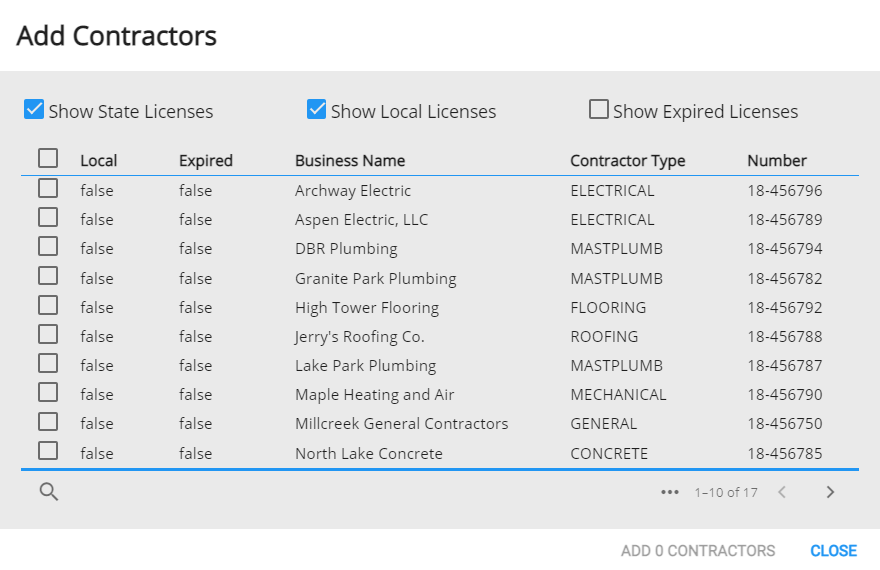Image resolution: width=880 pixels, height=570 pixels.
Task: Click license number 18-456792
Action: point(785,308)
